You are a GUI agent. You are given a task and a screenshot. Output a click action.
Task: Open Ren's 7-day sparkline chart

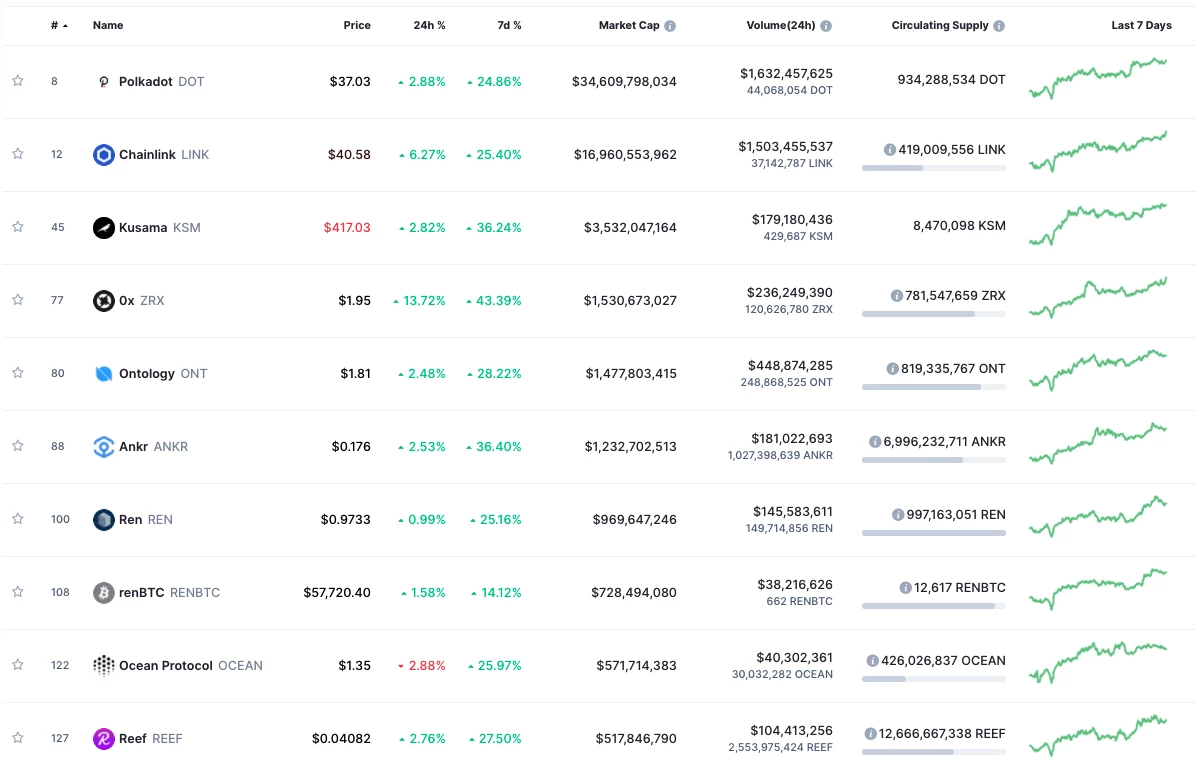point(1098,516)
